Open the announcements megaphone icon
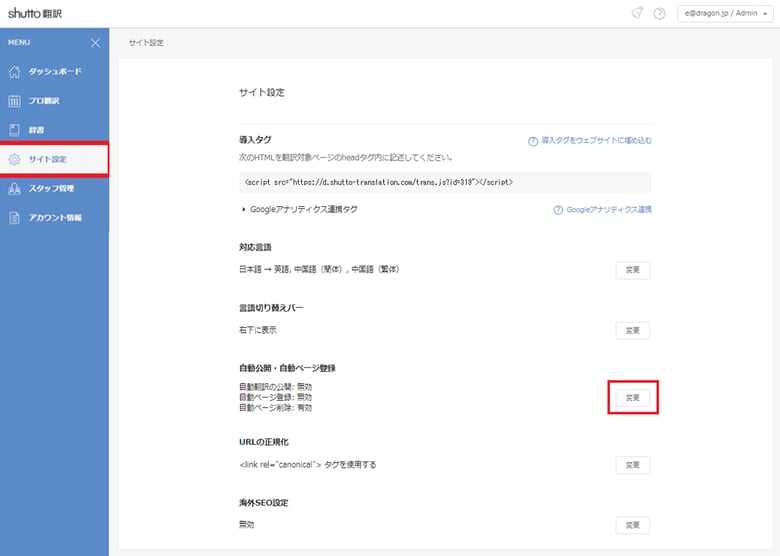Screen dimensions: 780x556 pyautogui.click(x=637, y=13)
